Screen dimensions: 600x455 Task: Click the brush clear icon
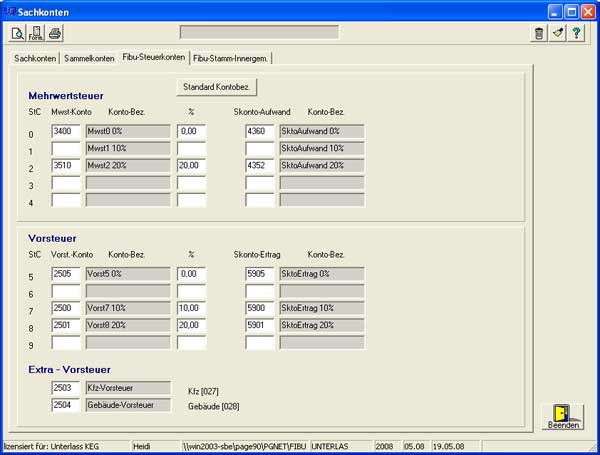click(558, 33)
